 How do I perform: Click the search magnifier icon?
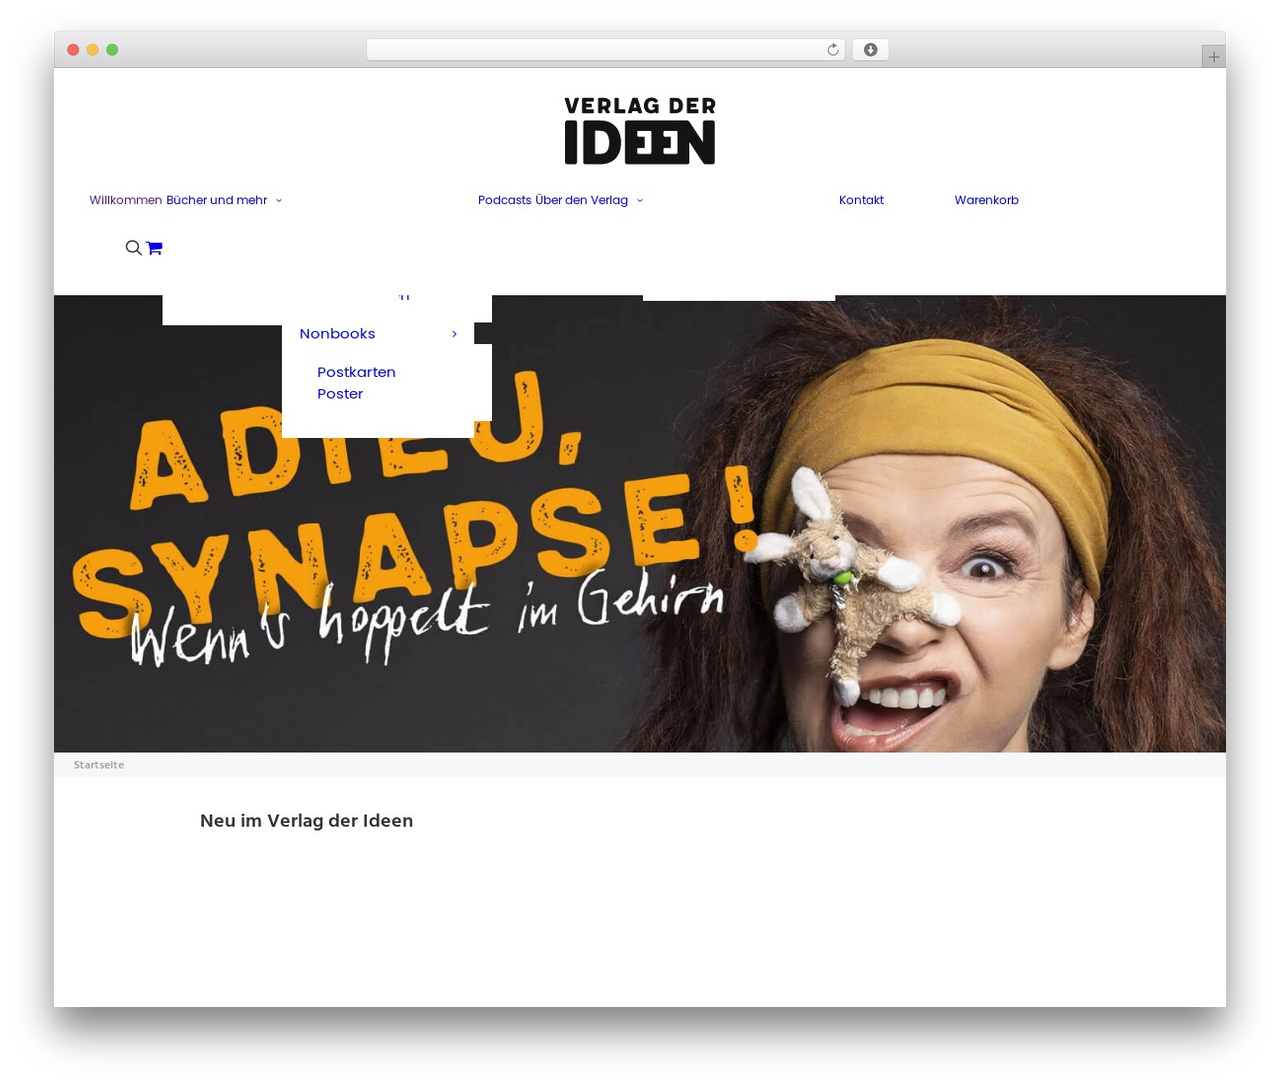(133, 248)
